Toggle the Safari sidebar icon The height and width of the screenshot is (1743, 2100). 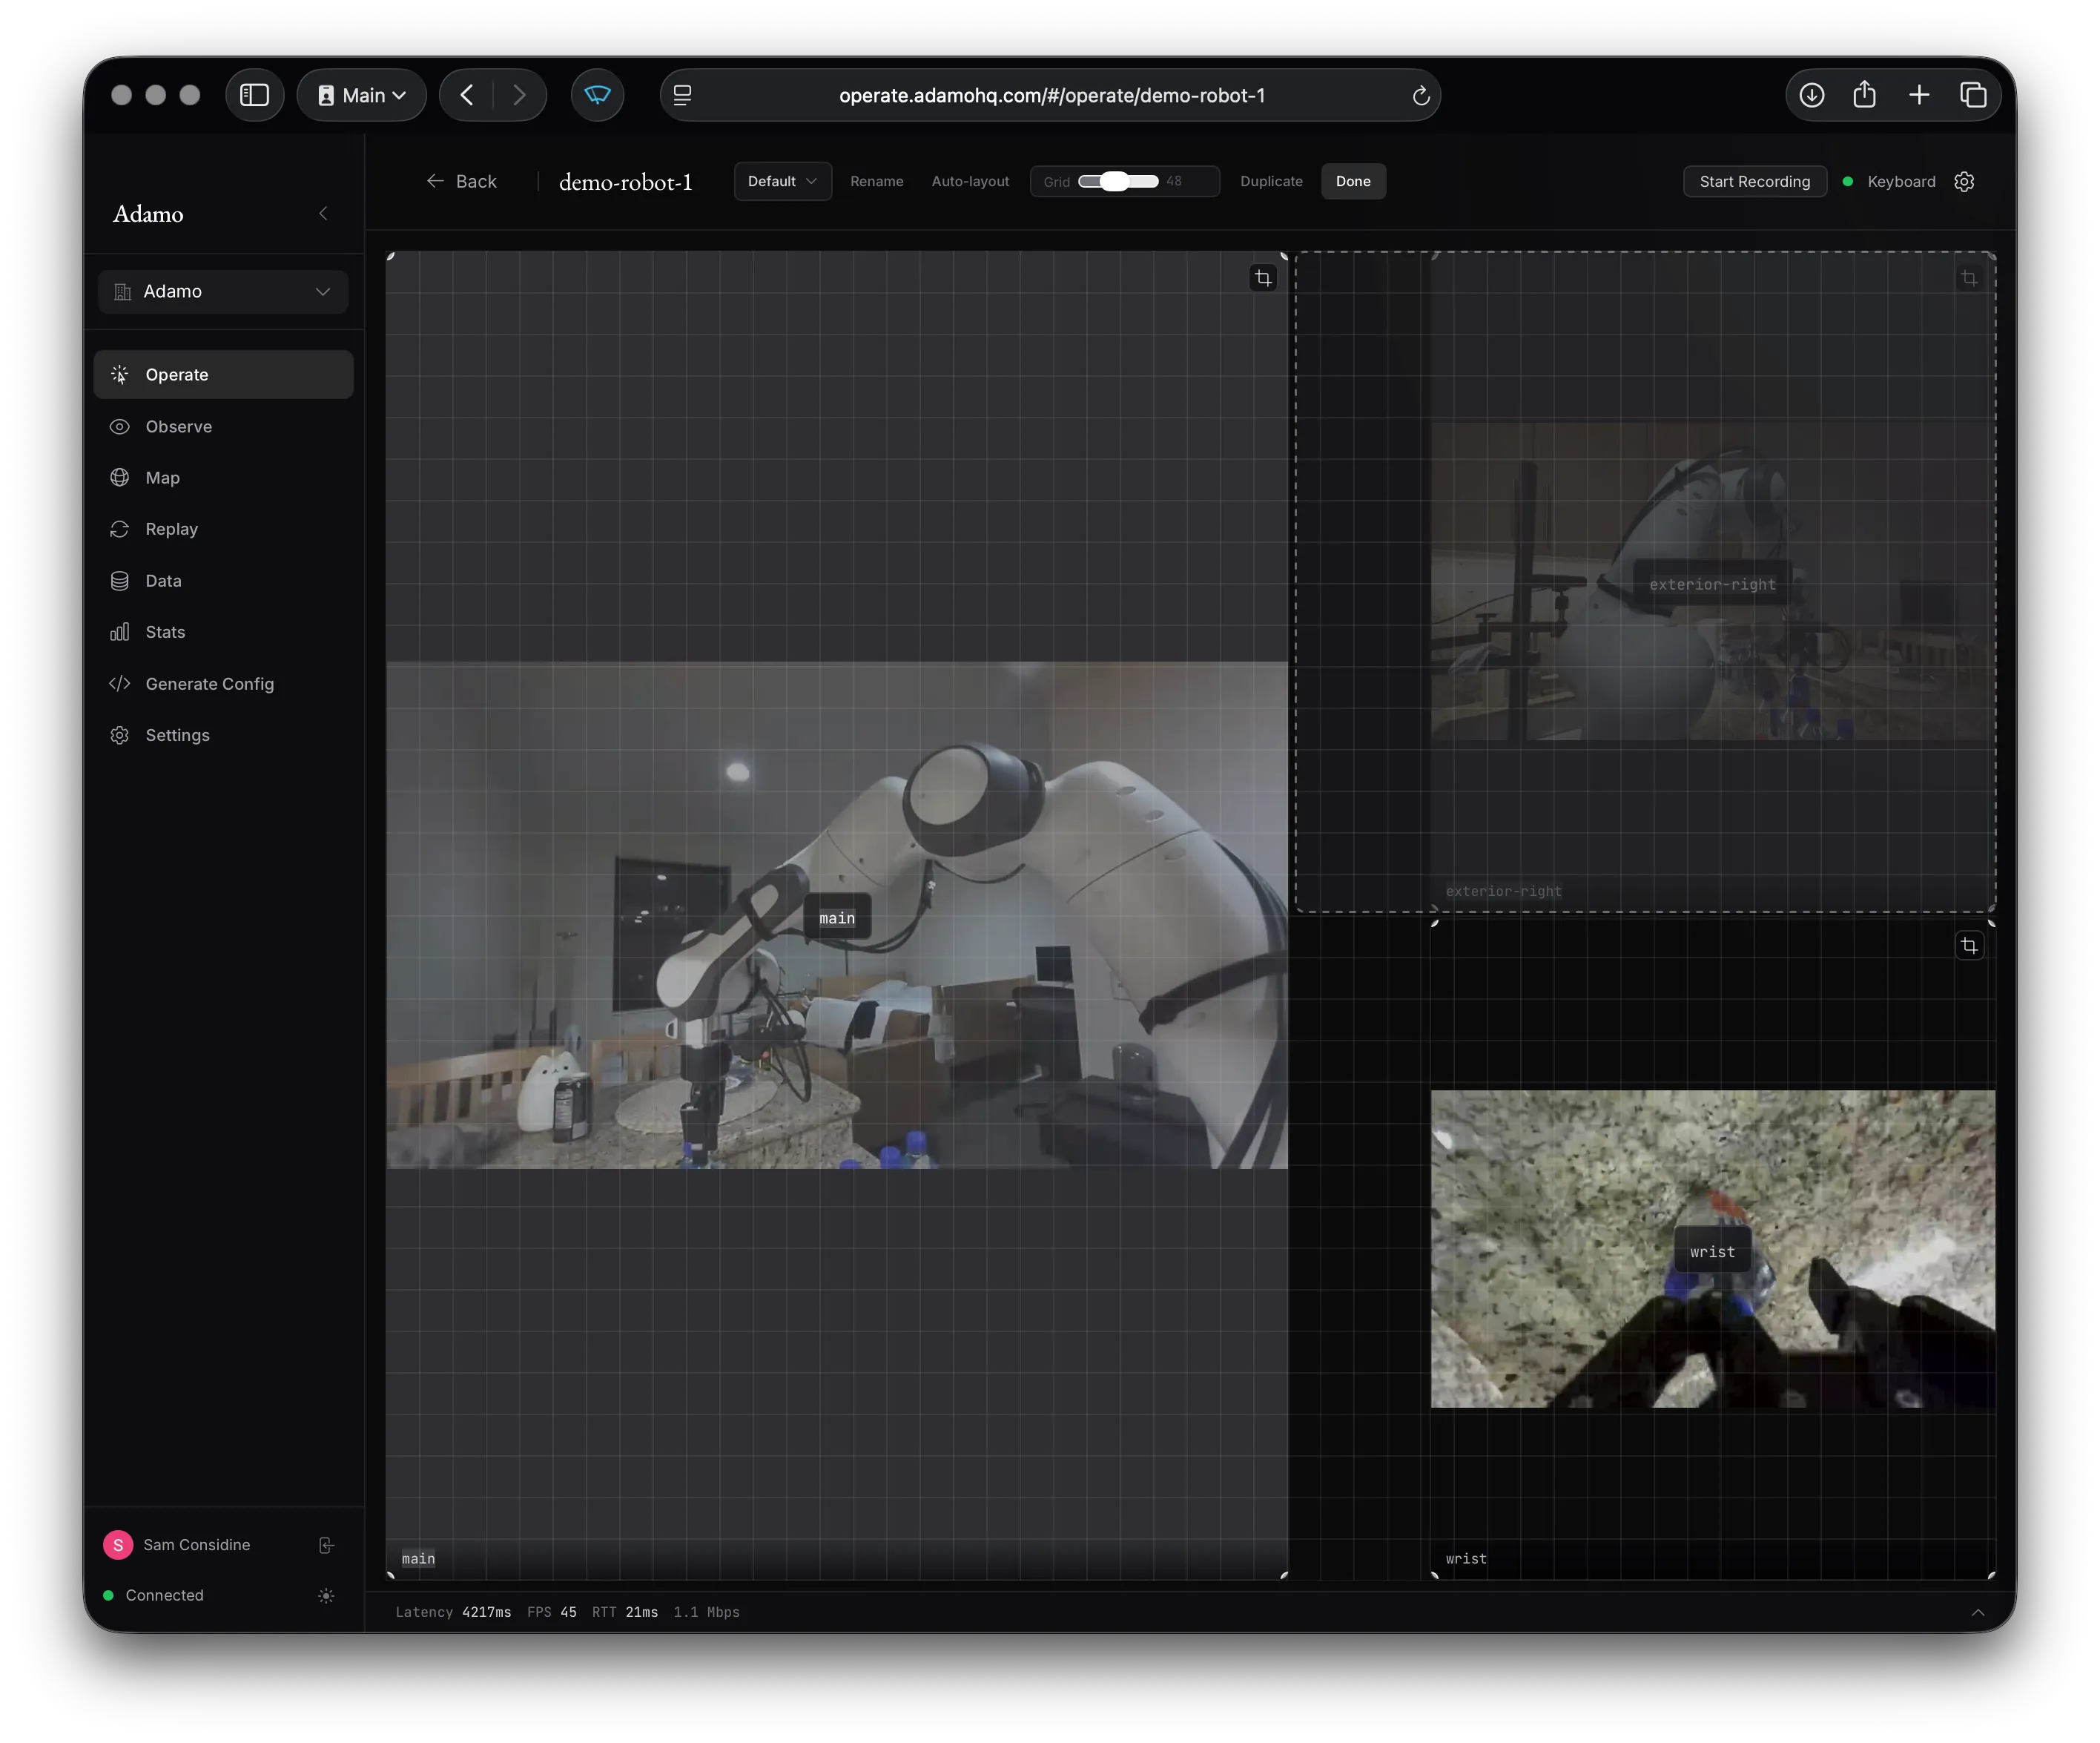(x=254, y=95)
